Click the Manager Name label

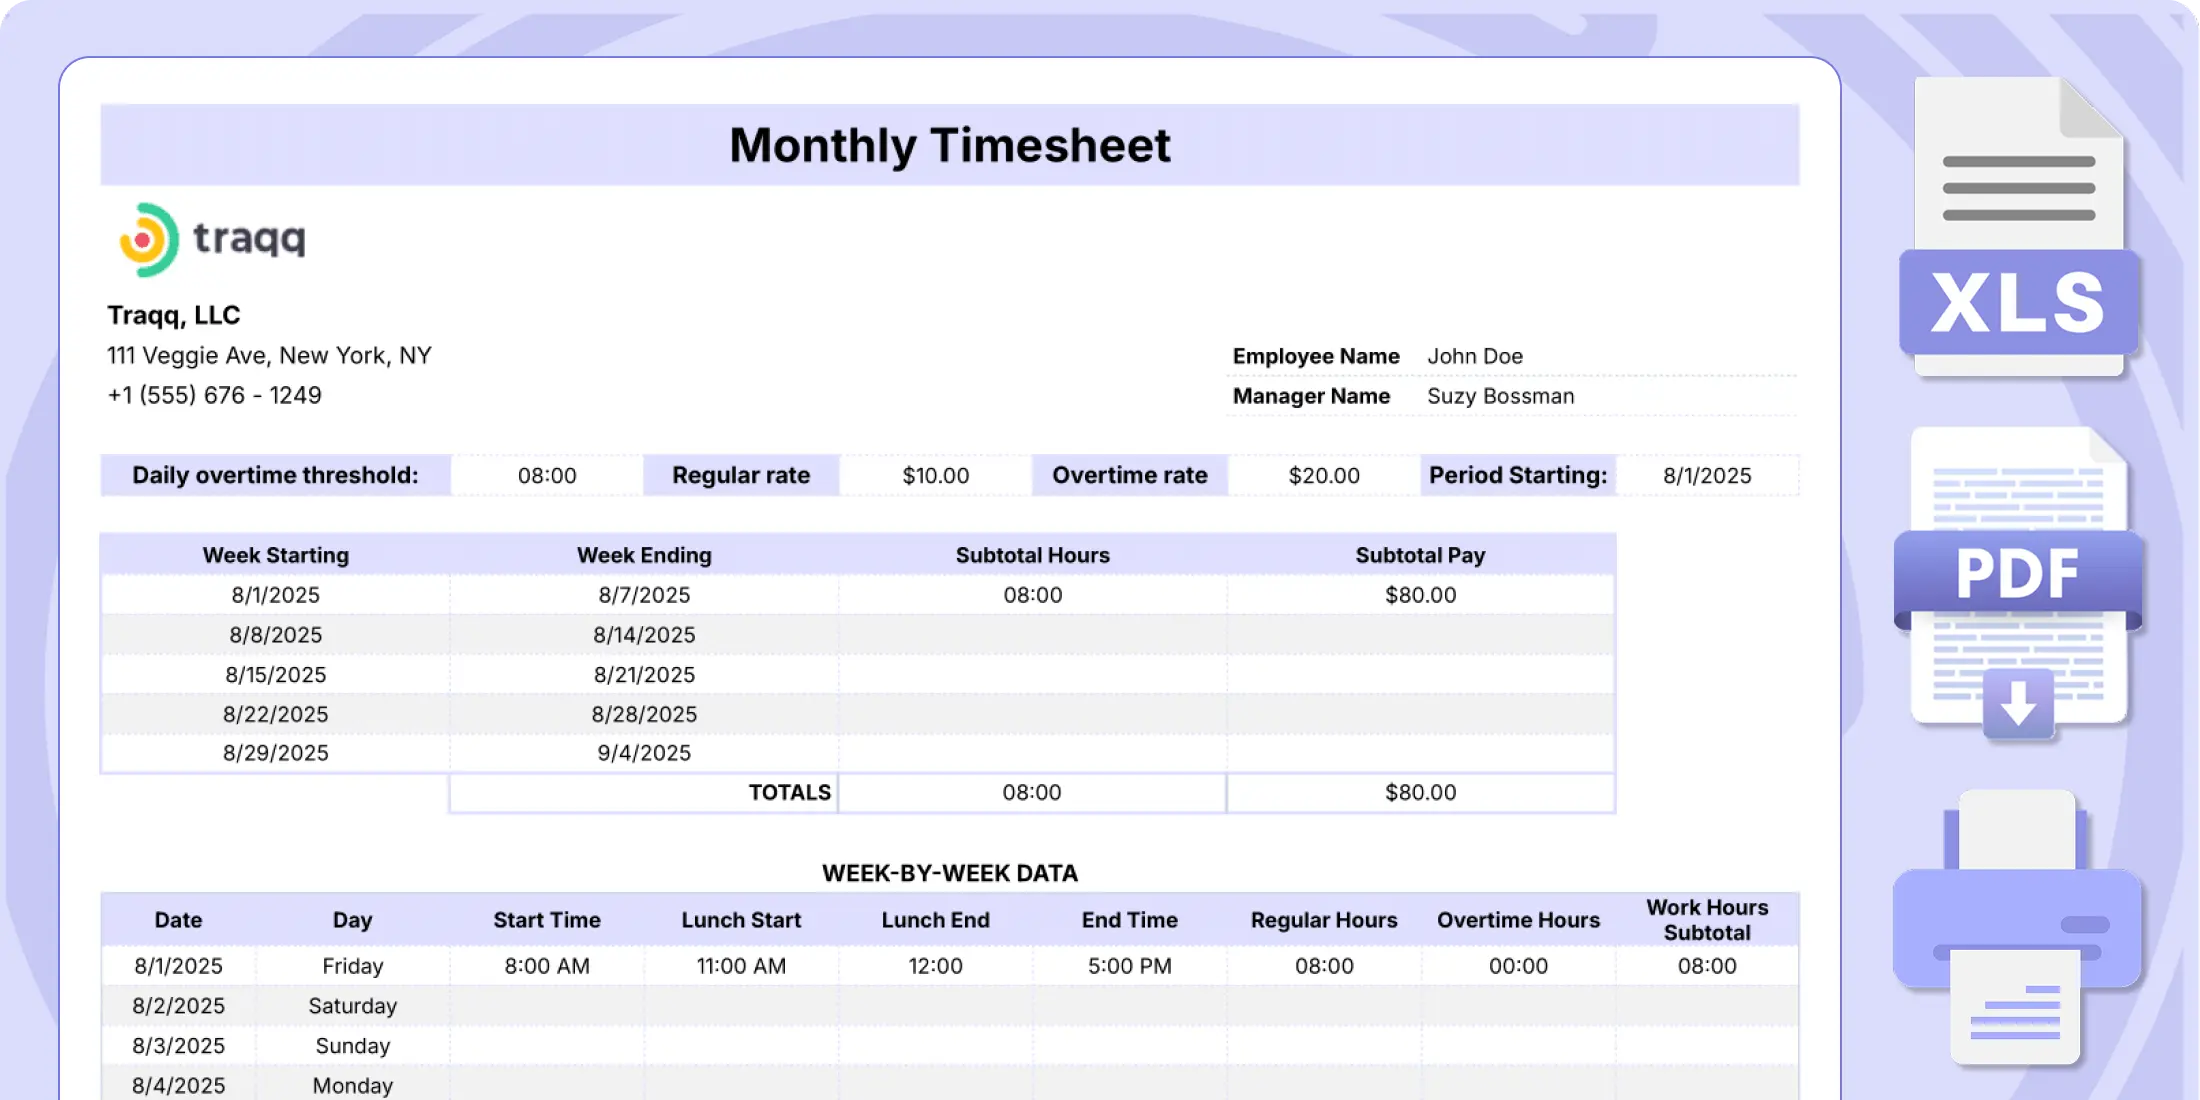(1311, 396)
